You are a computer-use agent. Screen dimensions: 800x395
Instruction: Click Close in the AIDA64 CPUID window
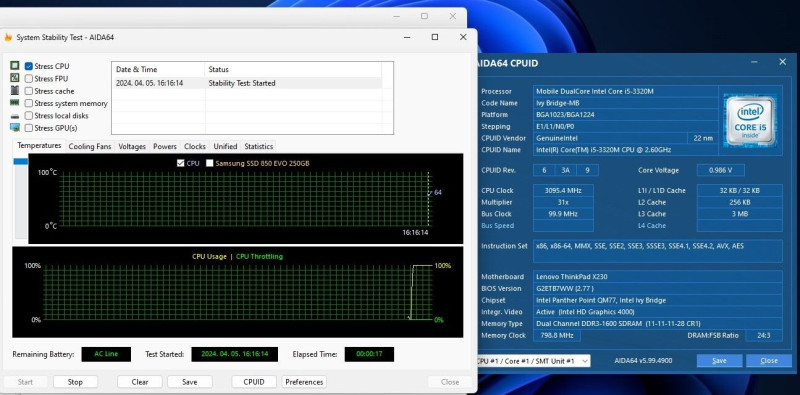tap(769, 361)
